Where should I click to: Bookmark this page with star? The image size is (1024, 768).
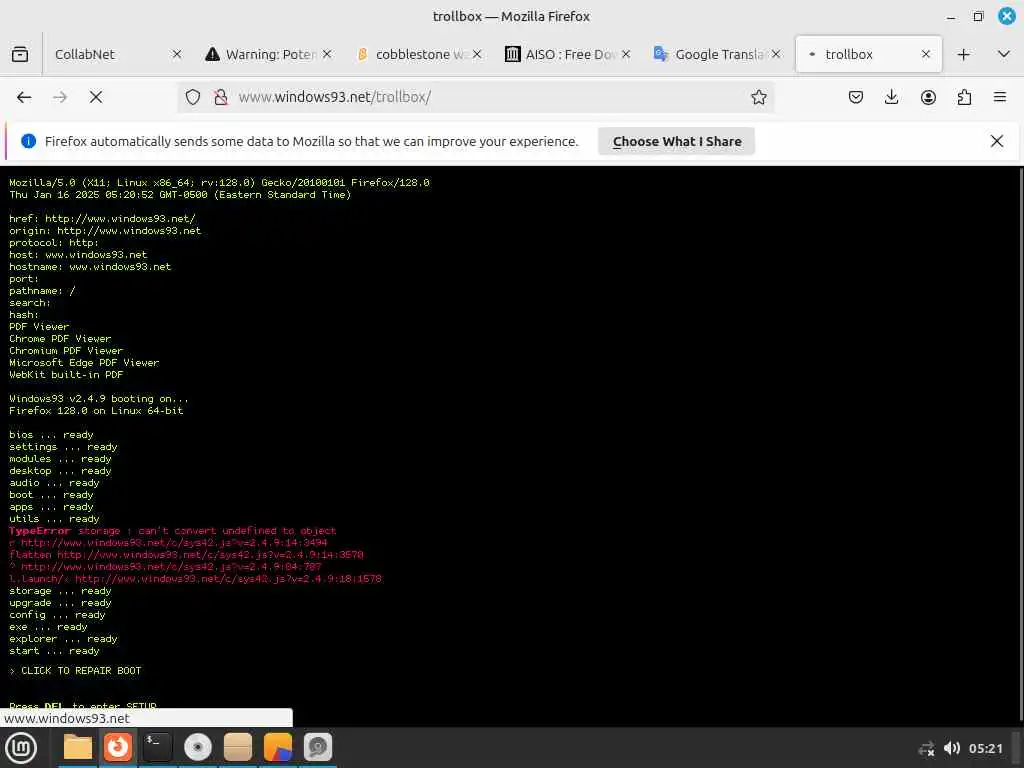[758, 97]
